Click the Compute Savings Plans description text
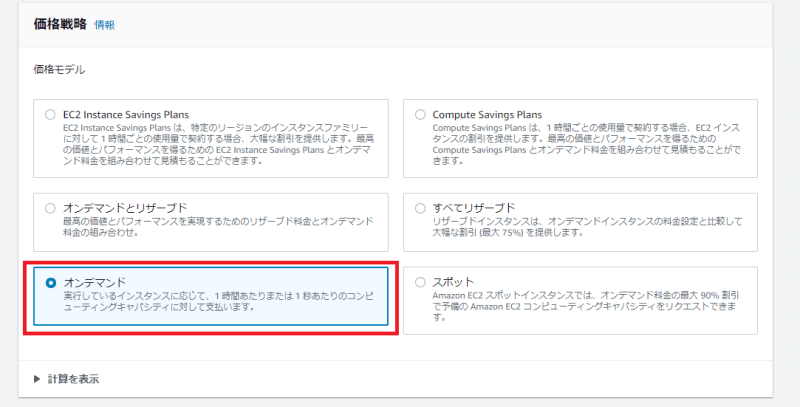The height and width of the screenshot is (407, 800). pos(587,144)
